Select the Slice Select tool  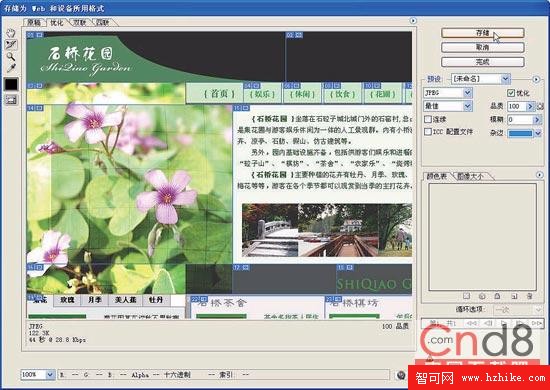pos(11,45)
